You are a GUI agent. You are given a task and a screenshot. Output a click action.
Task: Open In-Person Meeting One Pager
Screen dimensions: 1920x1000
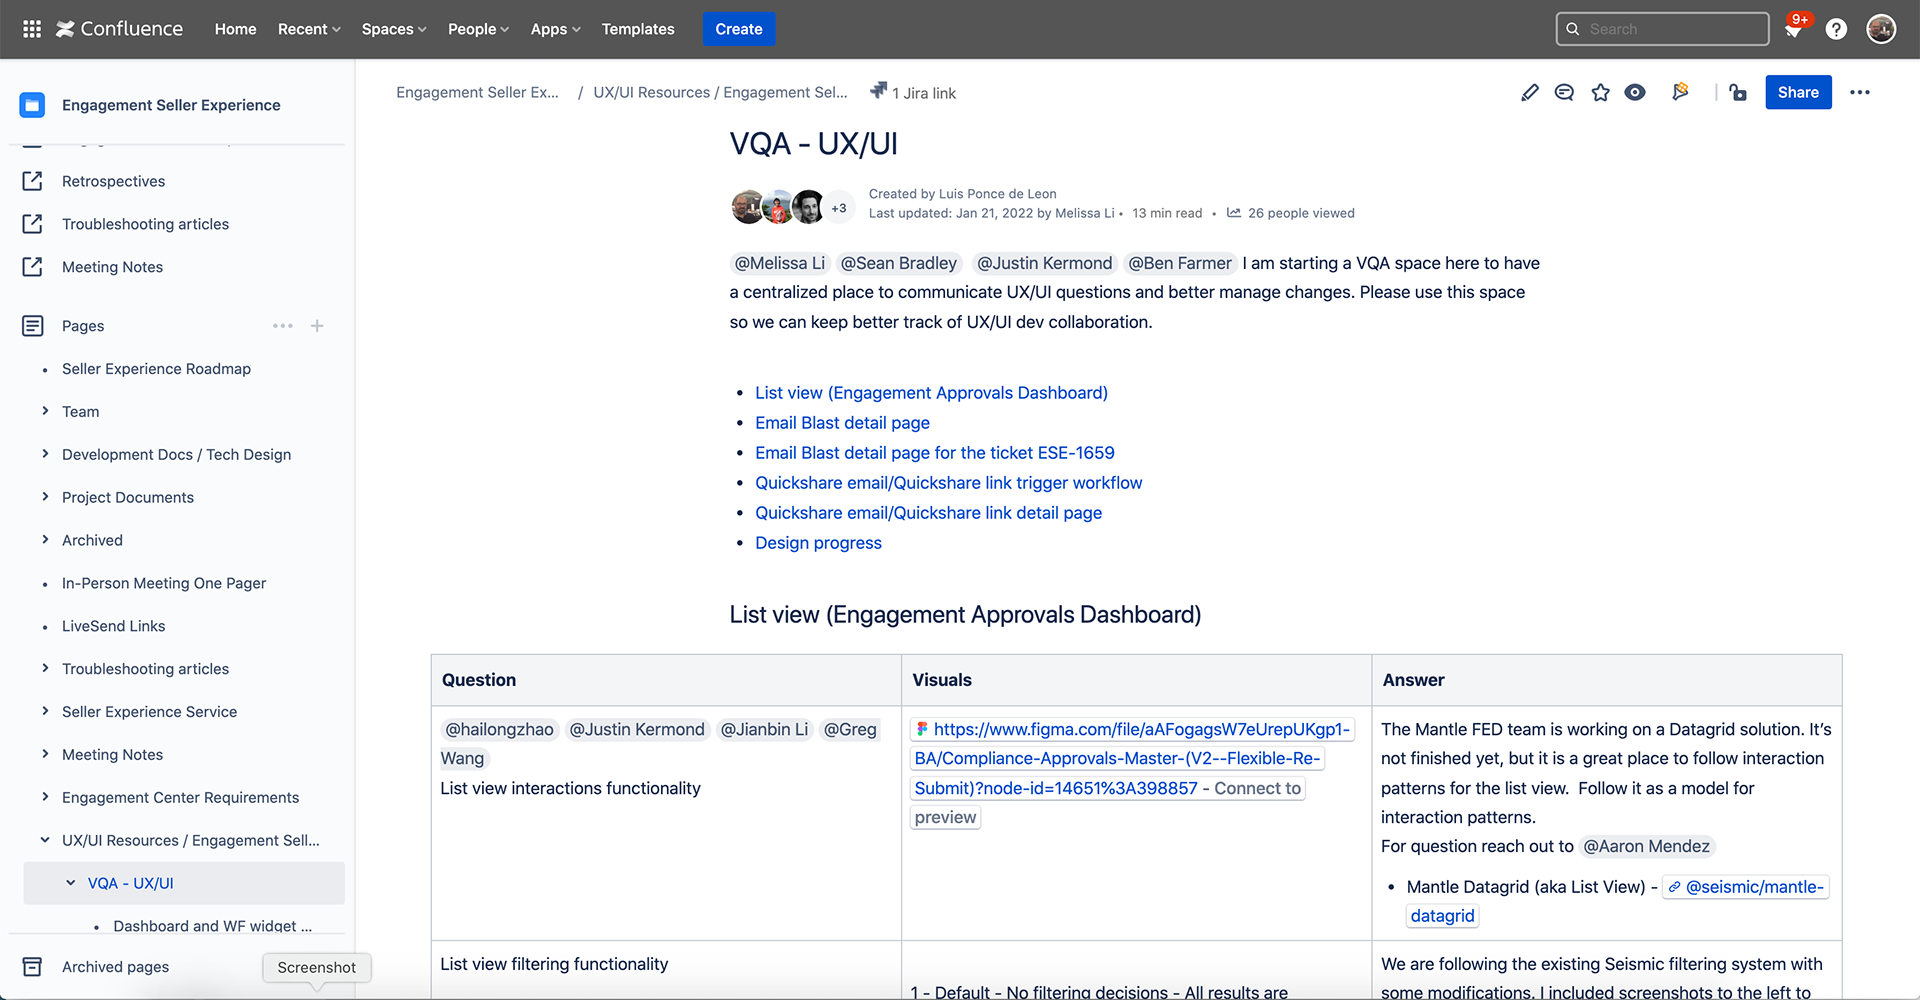[x=164, y=583]
